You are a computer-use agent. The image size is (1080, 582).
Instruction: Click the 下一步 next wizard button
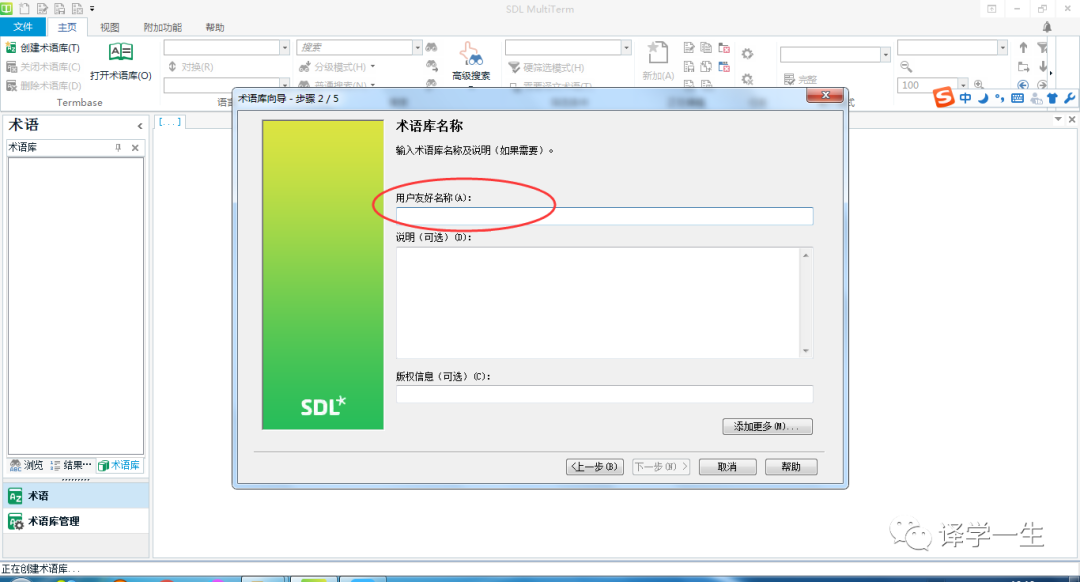point(661,467)
